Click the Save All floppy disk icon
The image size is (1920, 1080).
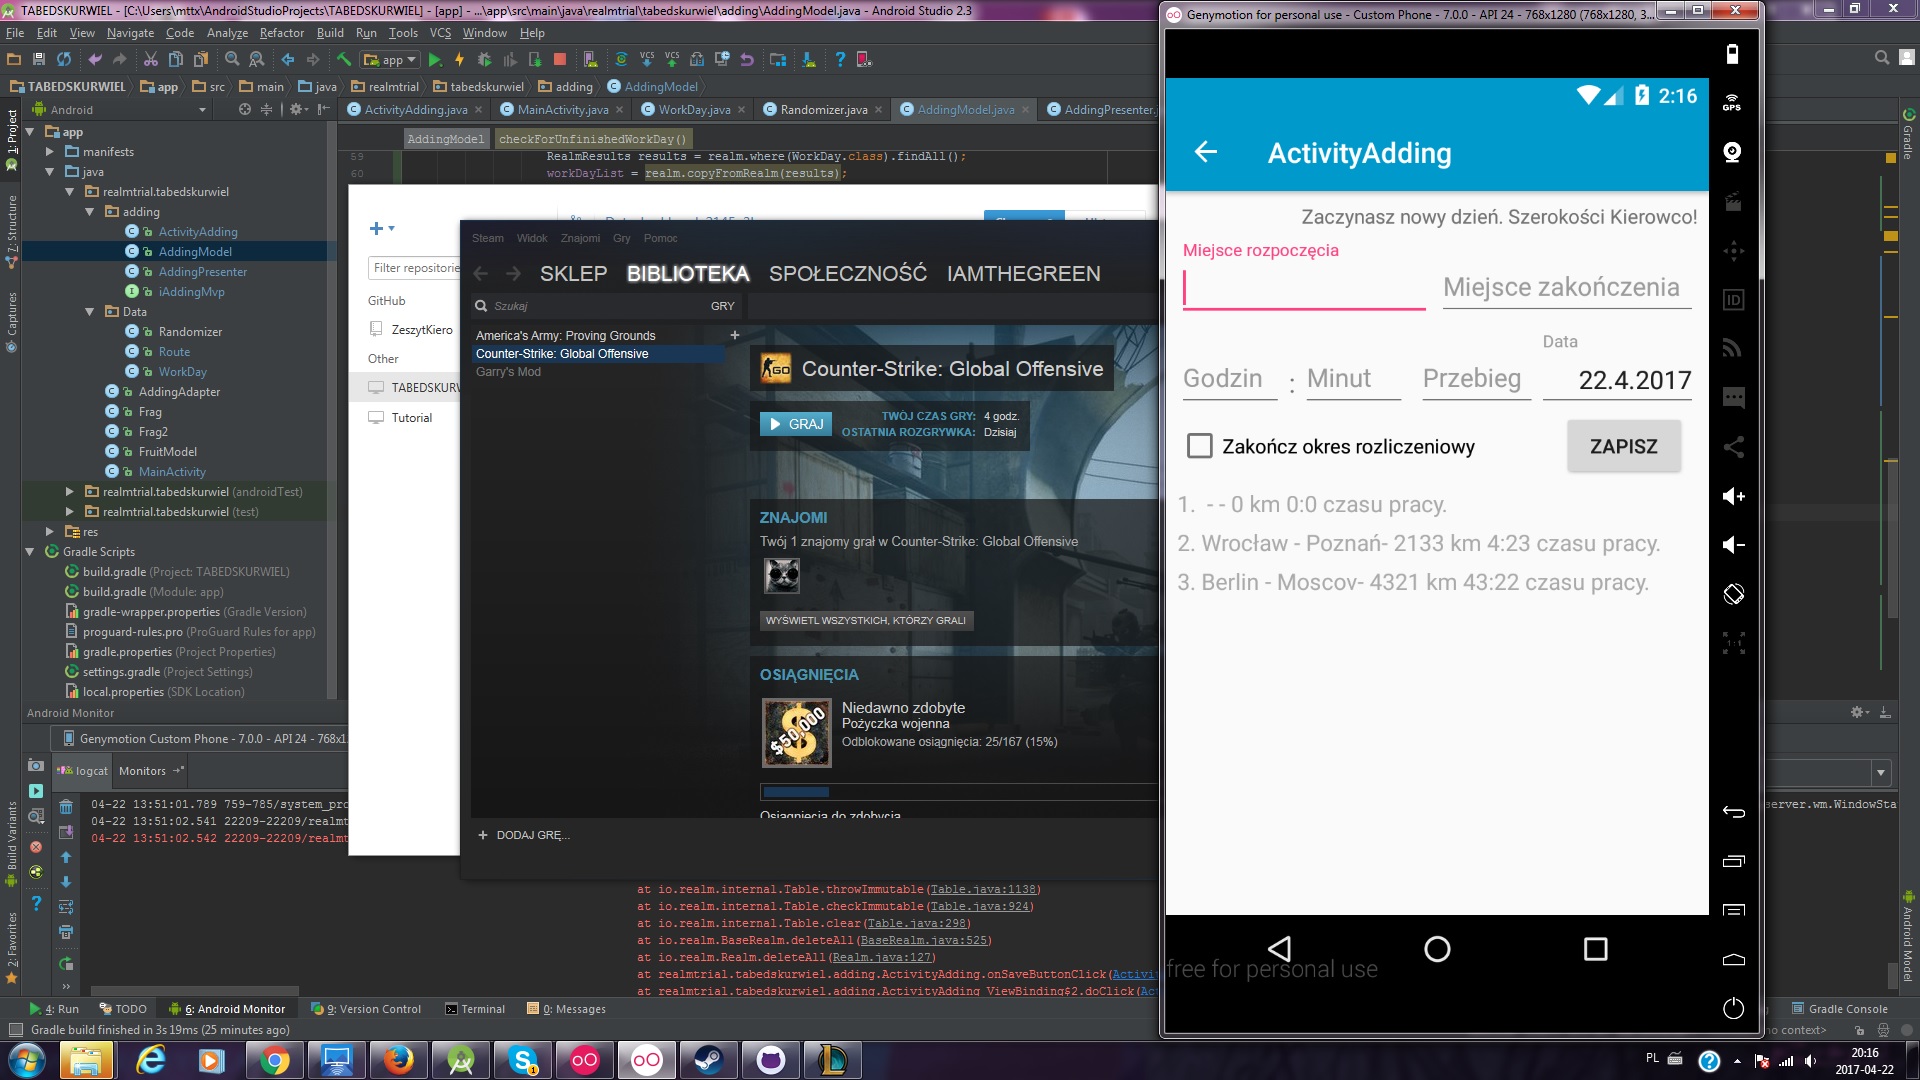(x=39, y=60)
